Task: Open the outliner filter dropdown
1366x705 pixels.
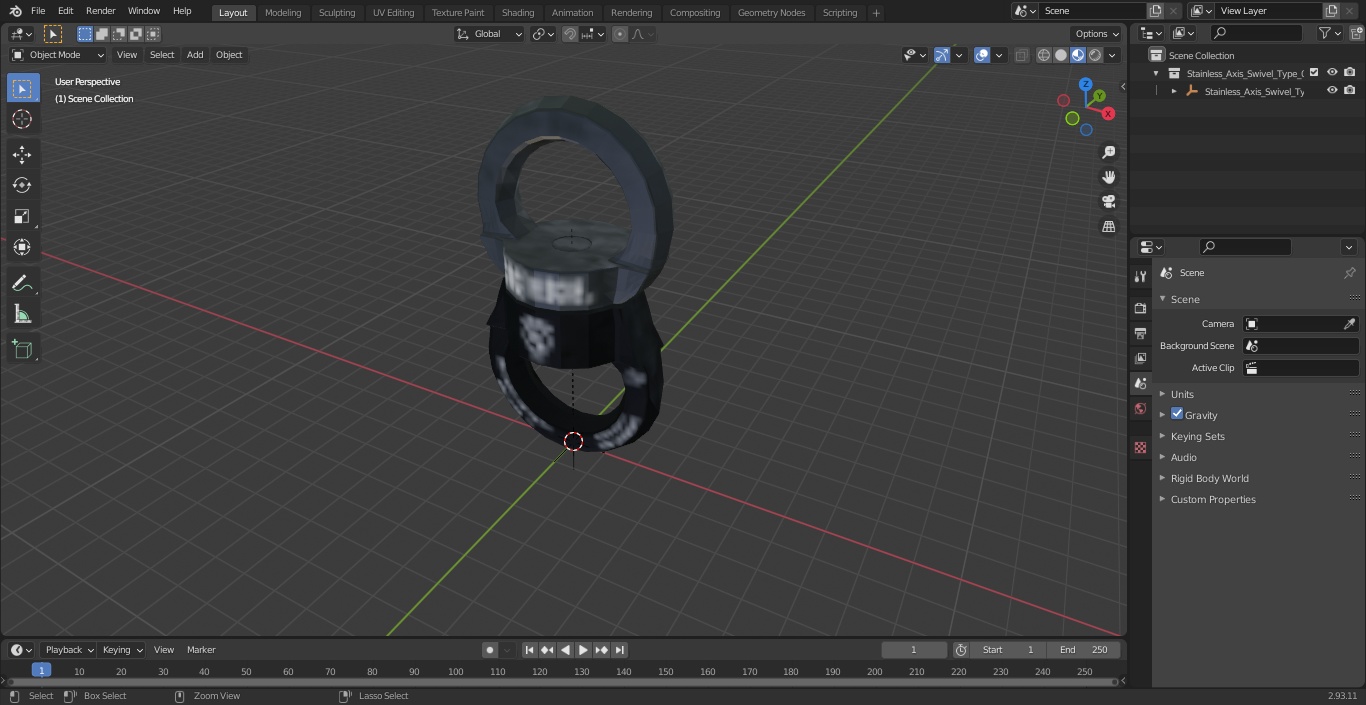Action: tap(1329, 33)
